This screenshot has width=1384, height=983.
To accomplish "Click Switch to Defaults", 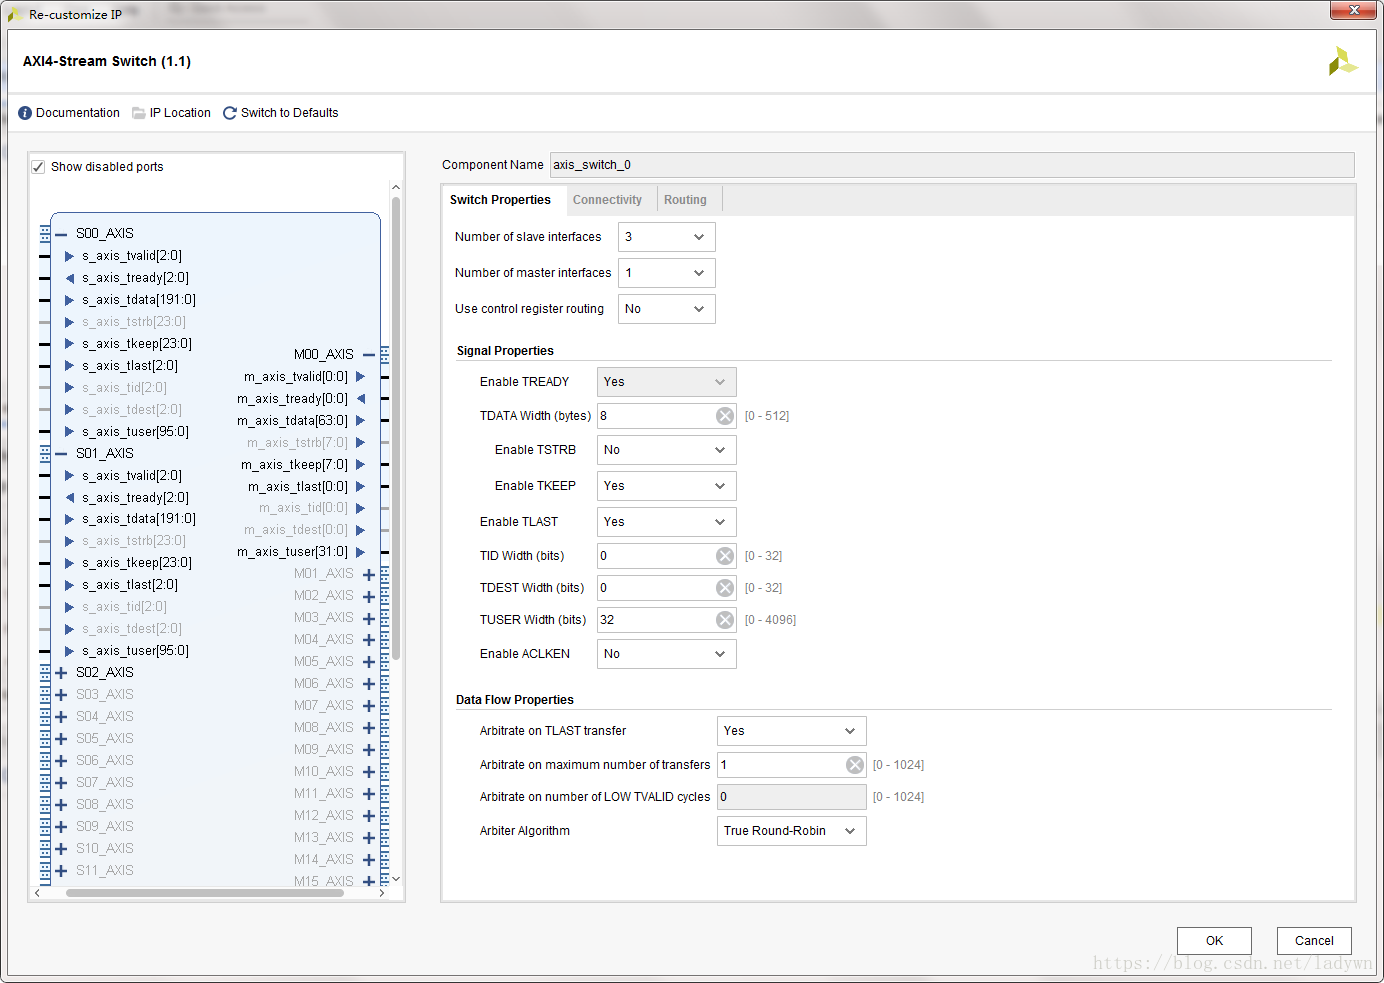I will [x=290, y=113].
